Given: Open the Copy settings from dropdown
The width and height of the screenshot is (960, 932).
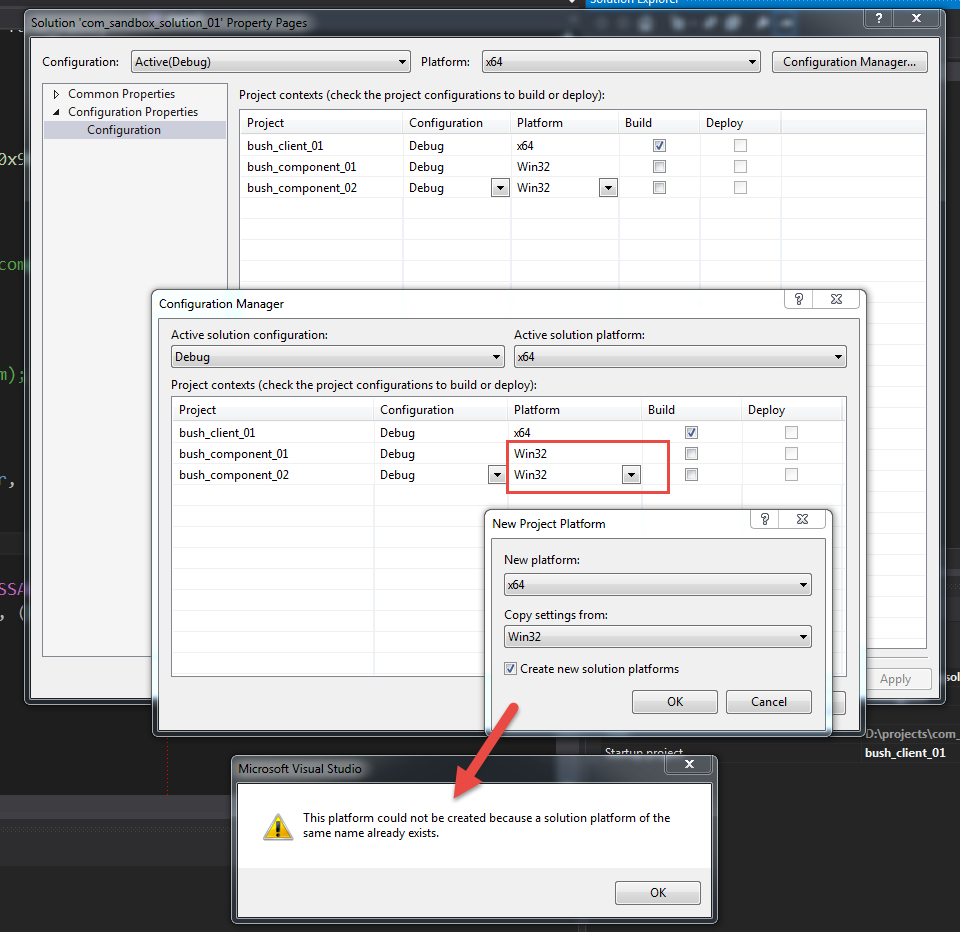Looking at the screenshot, I should pos(657,637).
